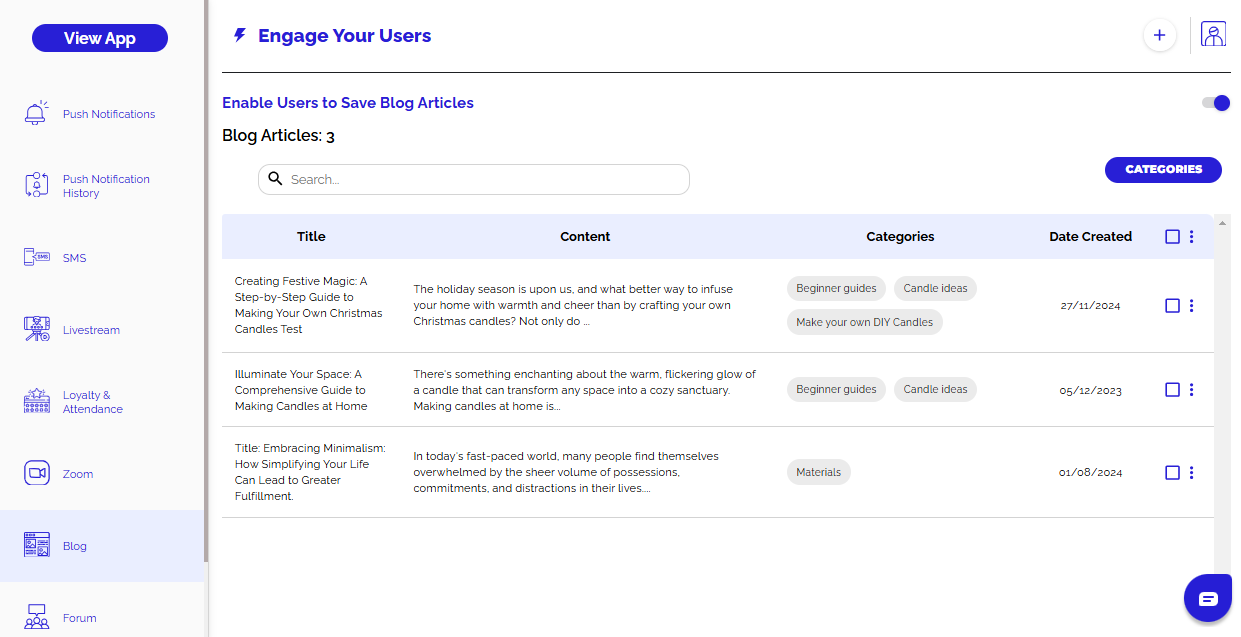Select the SMS icon in sidebar
Viewport: 1241px width, 637px height.
tap(36, 258)
